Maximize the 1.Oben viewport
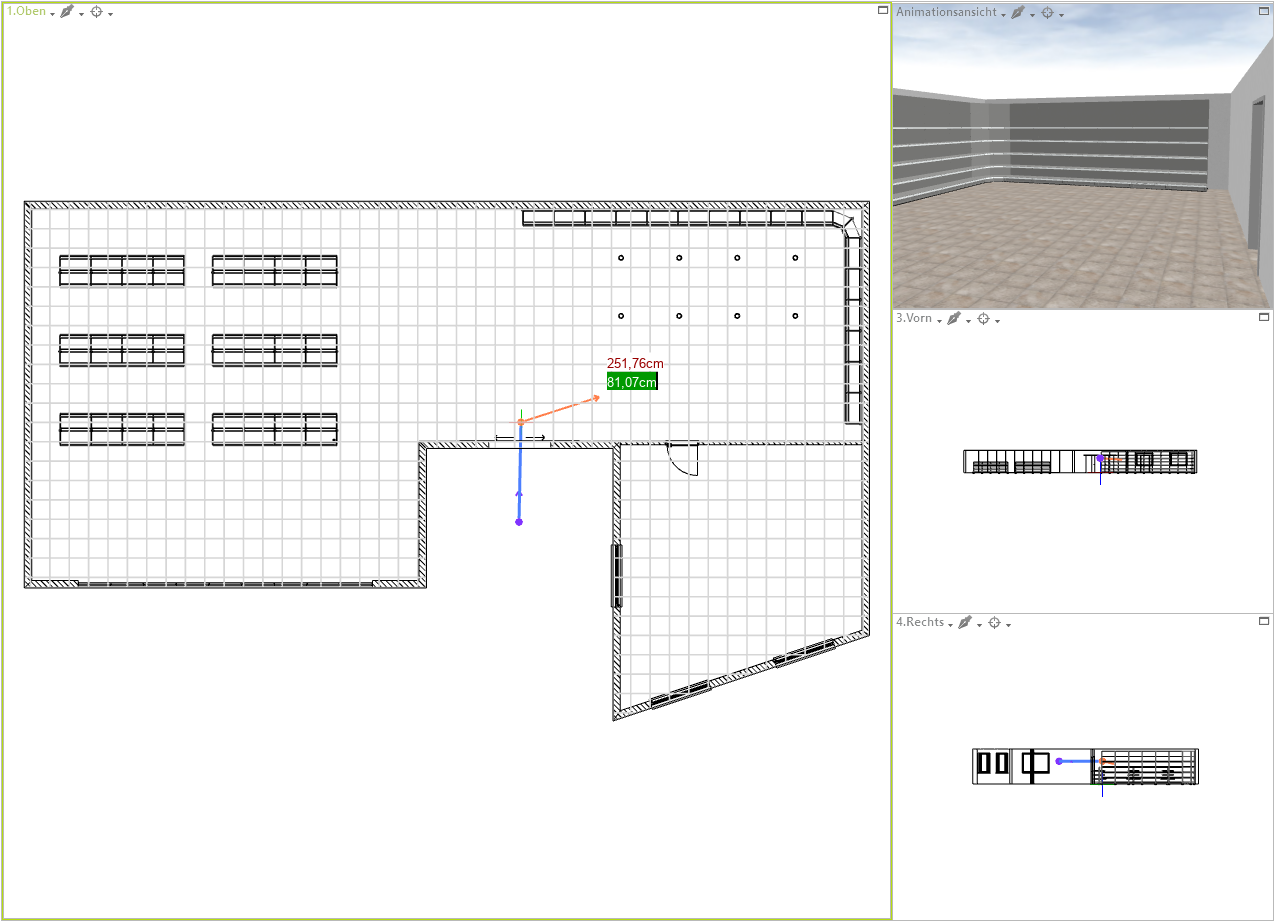The width and height of the screenshot is (1275, 922). pyautogui.click(x=882, y=10)
